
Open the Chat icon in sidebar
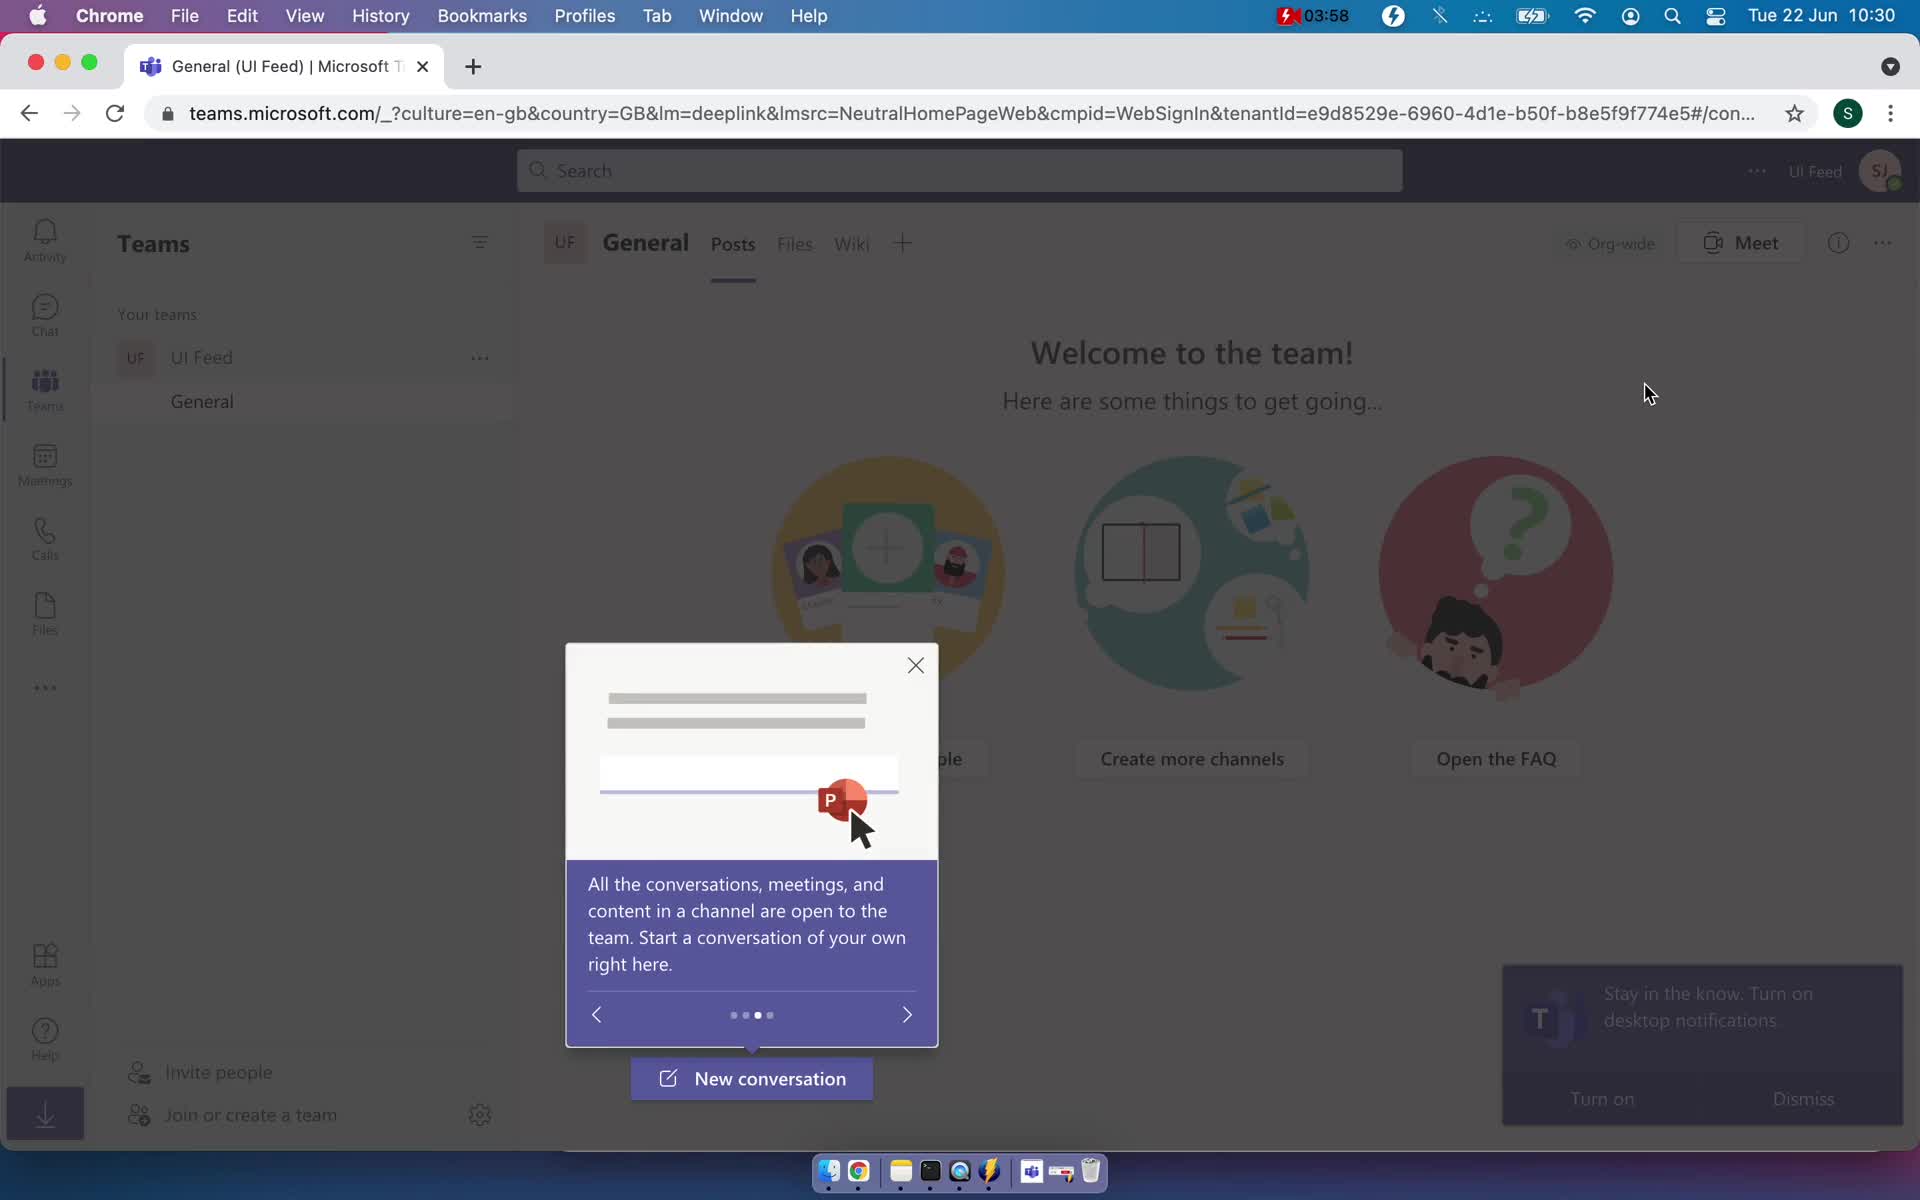[x=44, y=314]
